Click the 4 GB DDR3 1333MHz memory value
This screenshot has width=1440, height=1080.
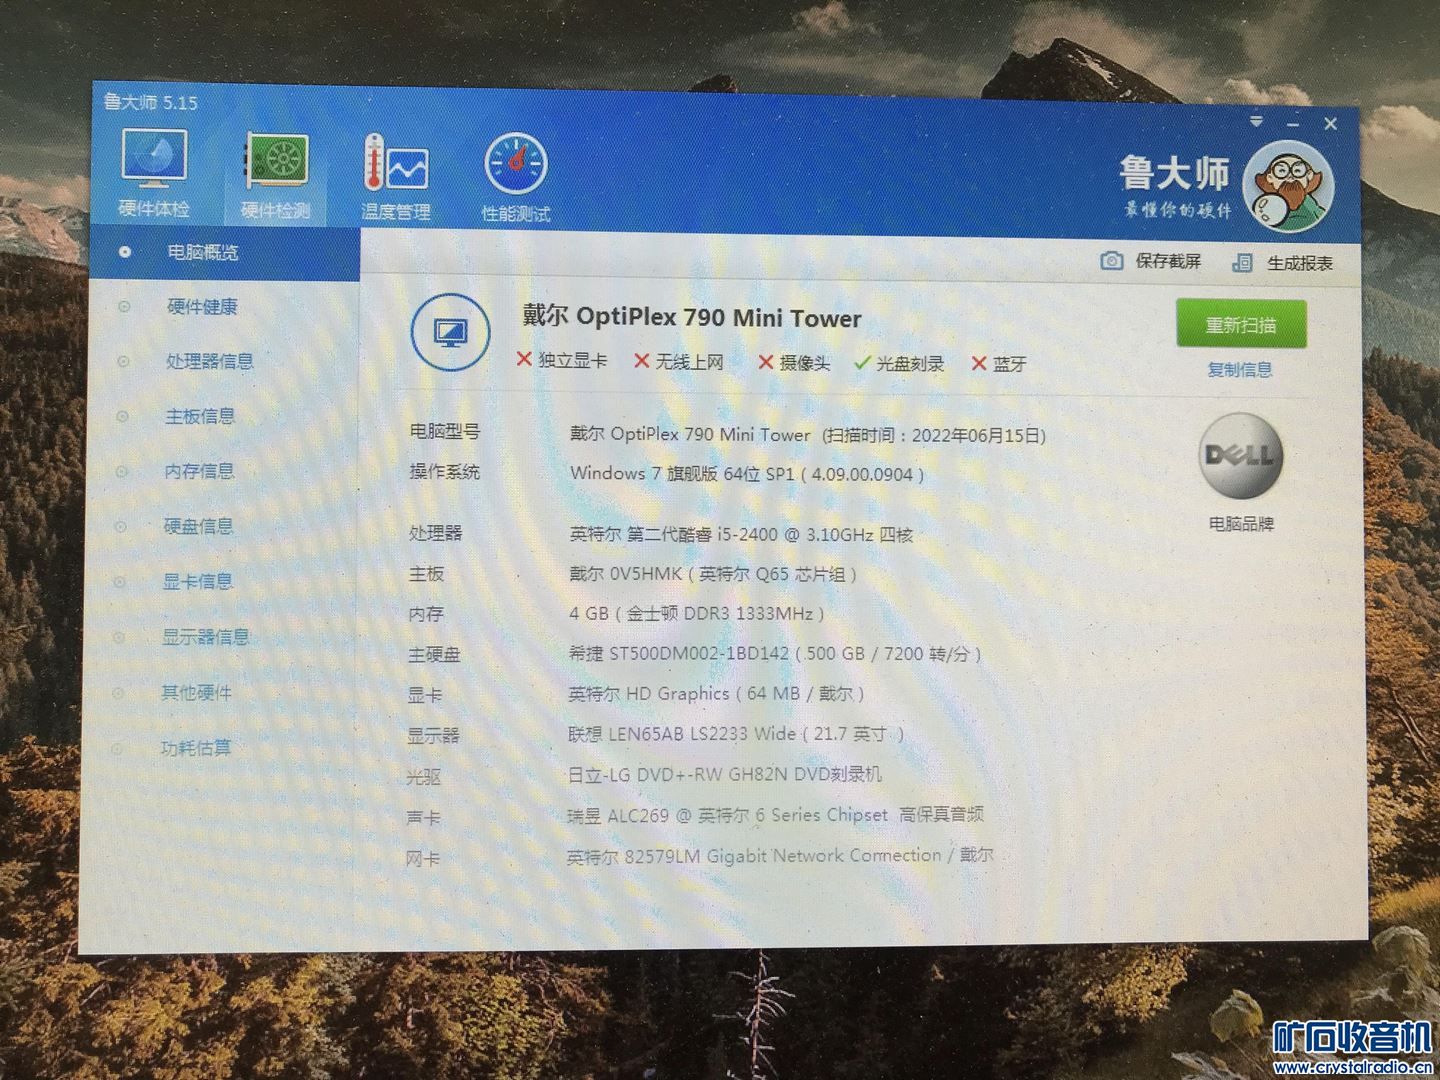pyautogui.click(x=697, y=614)
